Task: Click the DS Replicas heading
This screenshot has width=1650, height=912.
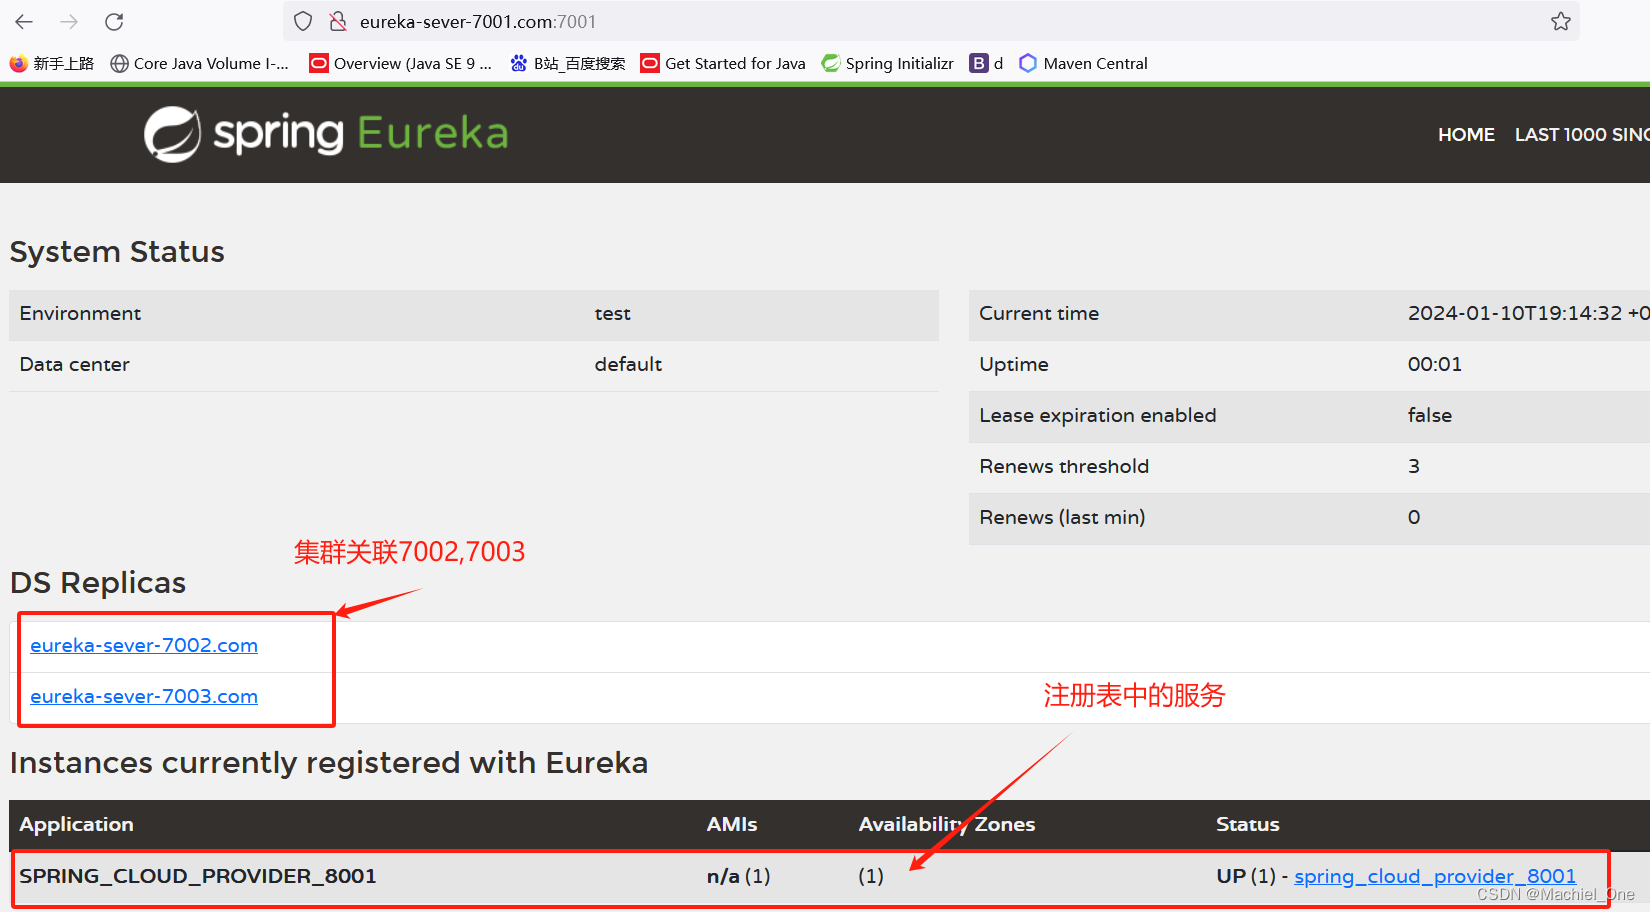Action: pos(98,583)
